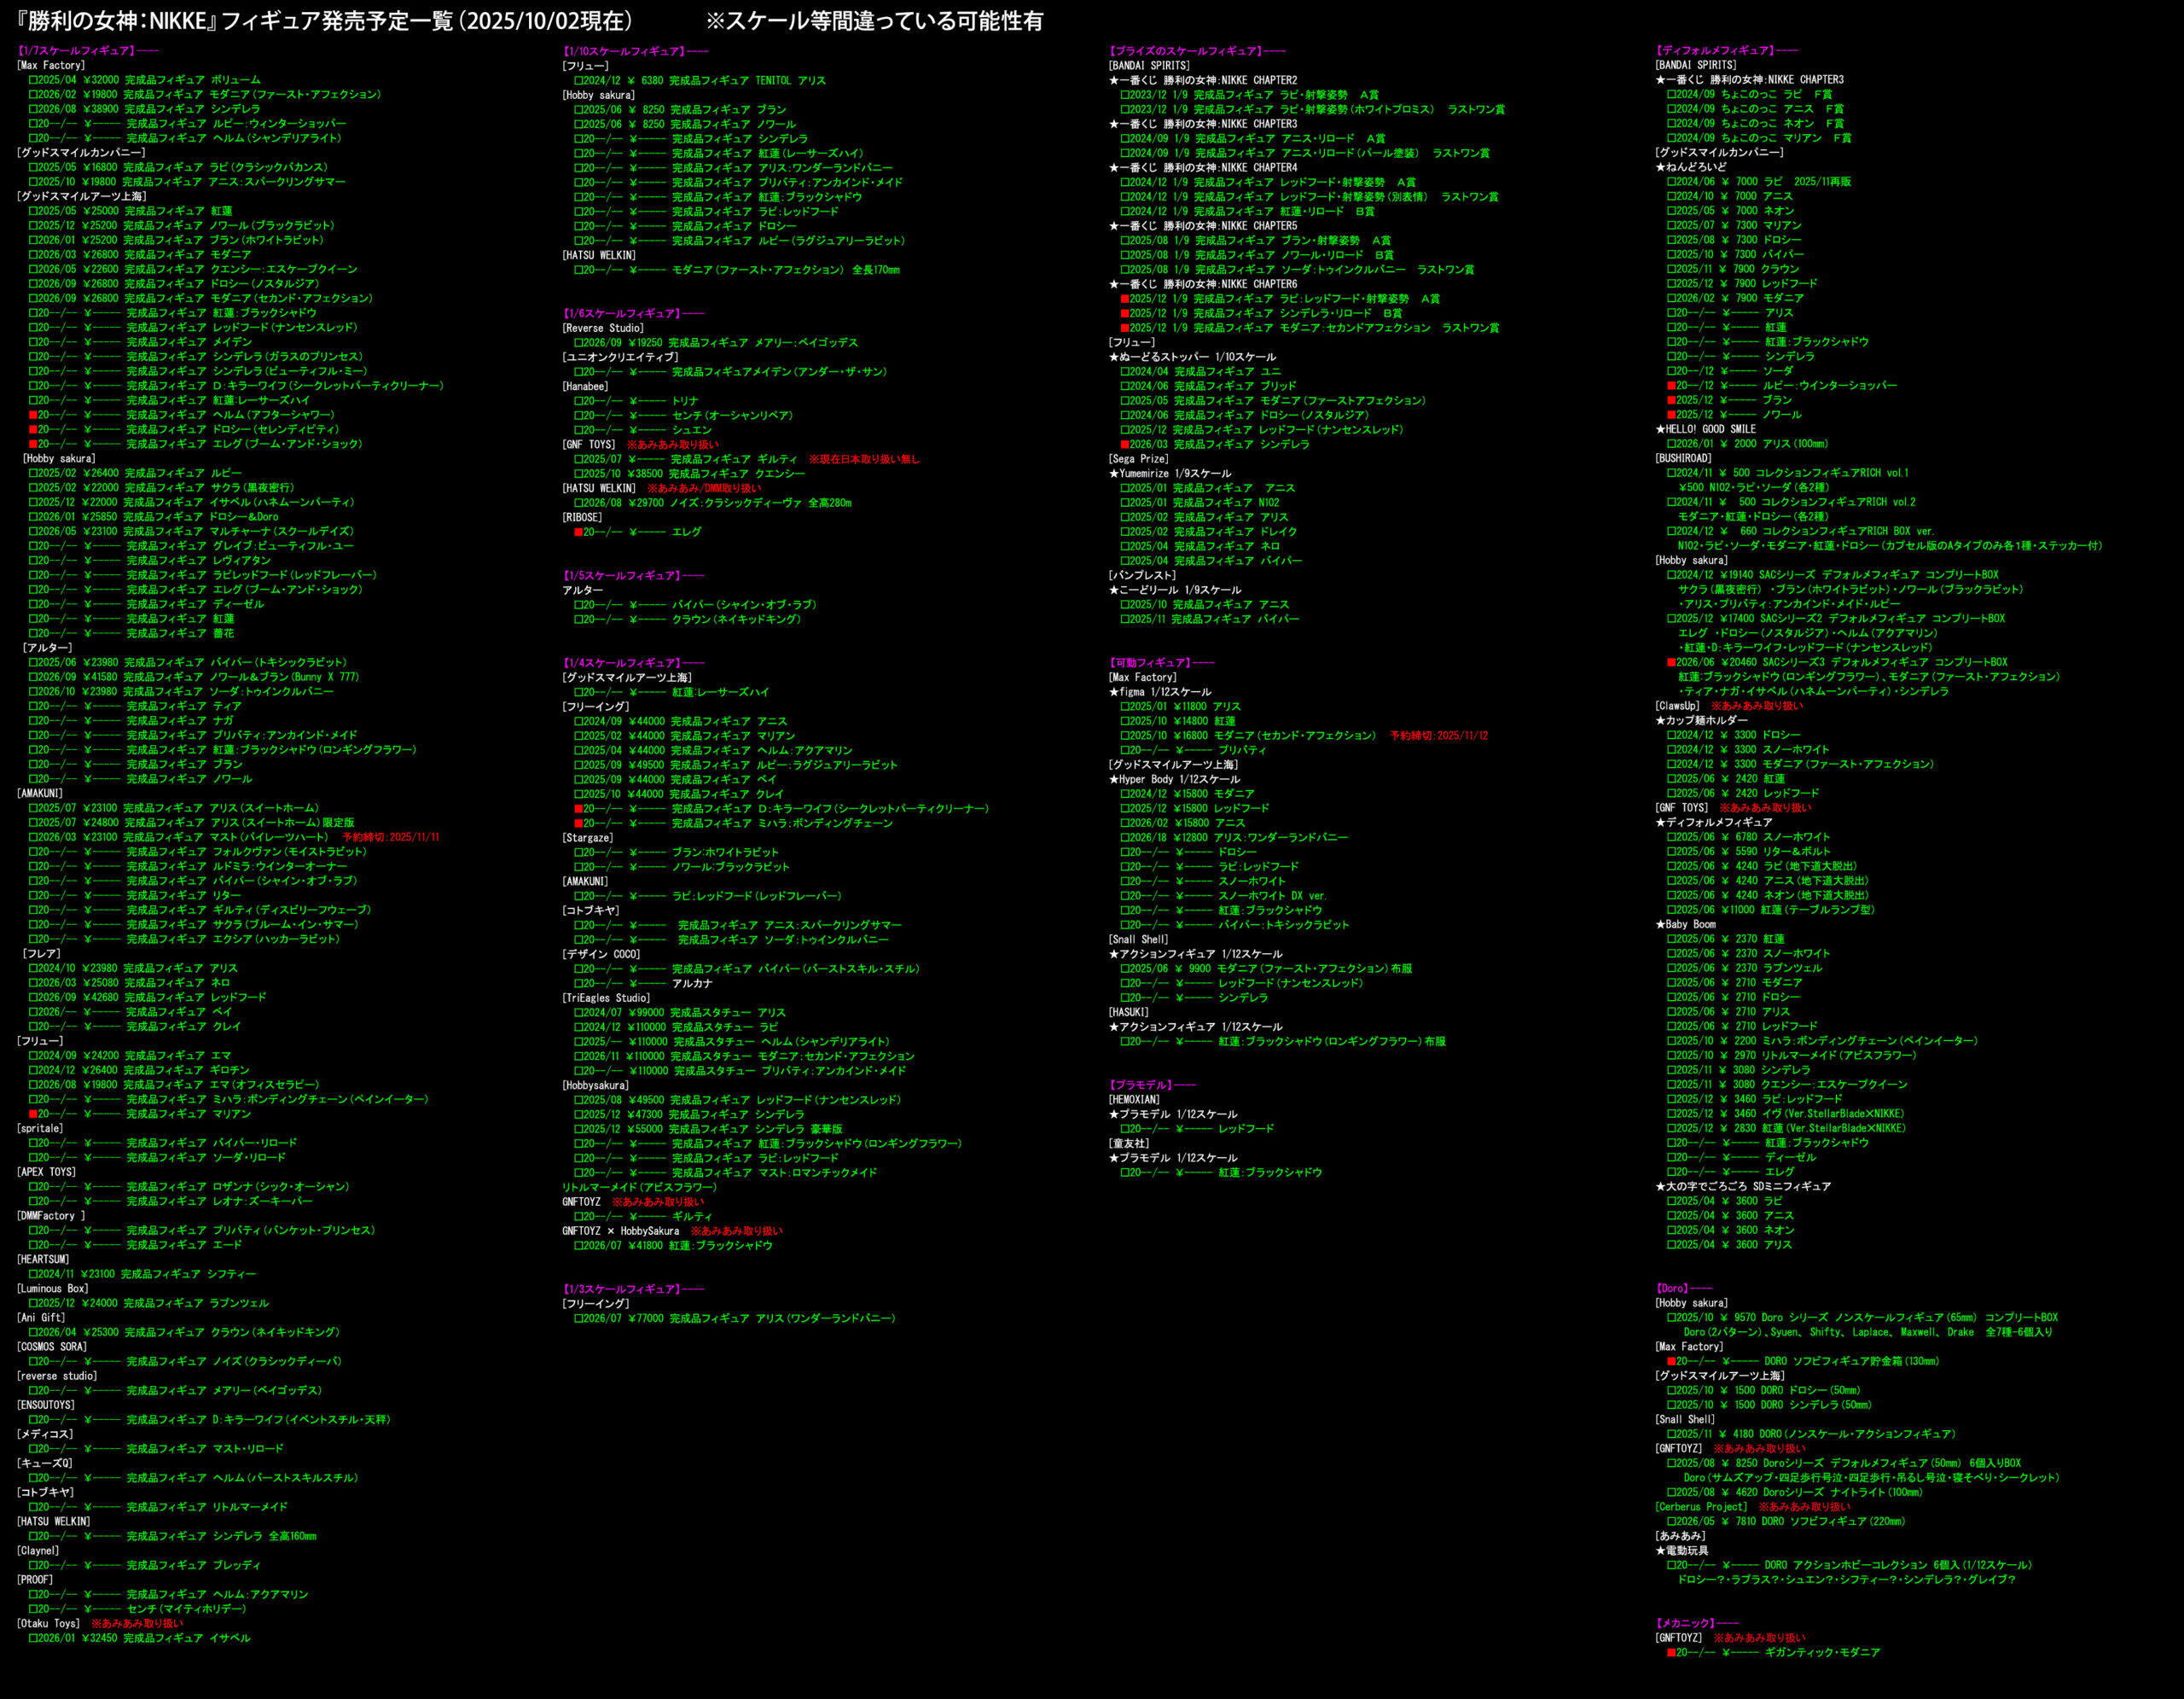This screenshot has height=1699, width=2184.
Task: Expand the 【可動フィギュア】 section header
Action: click(1151, 662)
